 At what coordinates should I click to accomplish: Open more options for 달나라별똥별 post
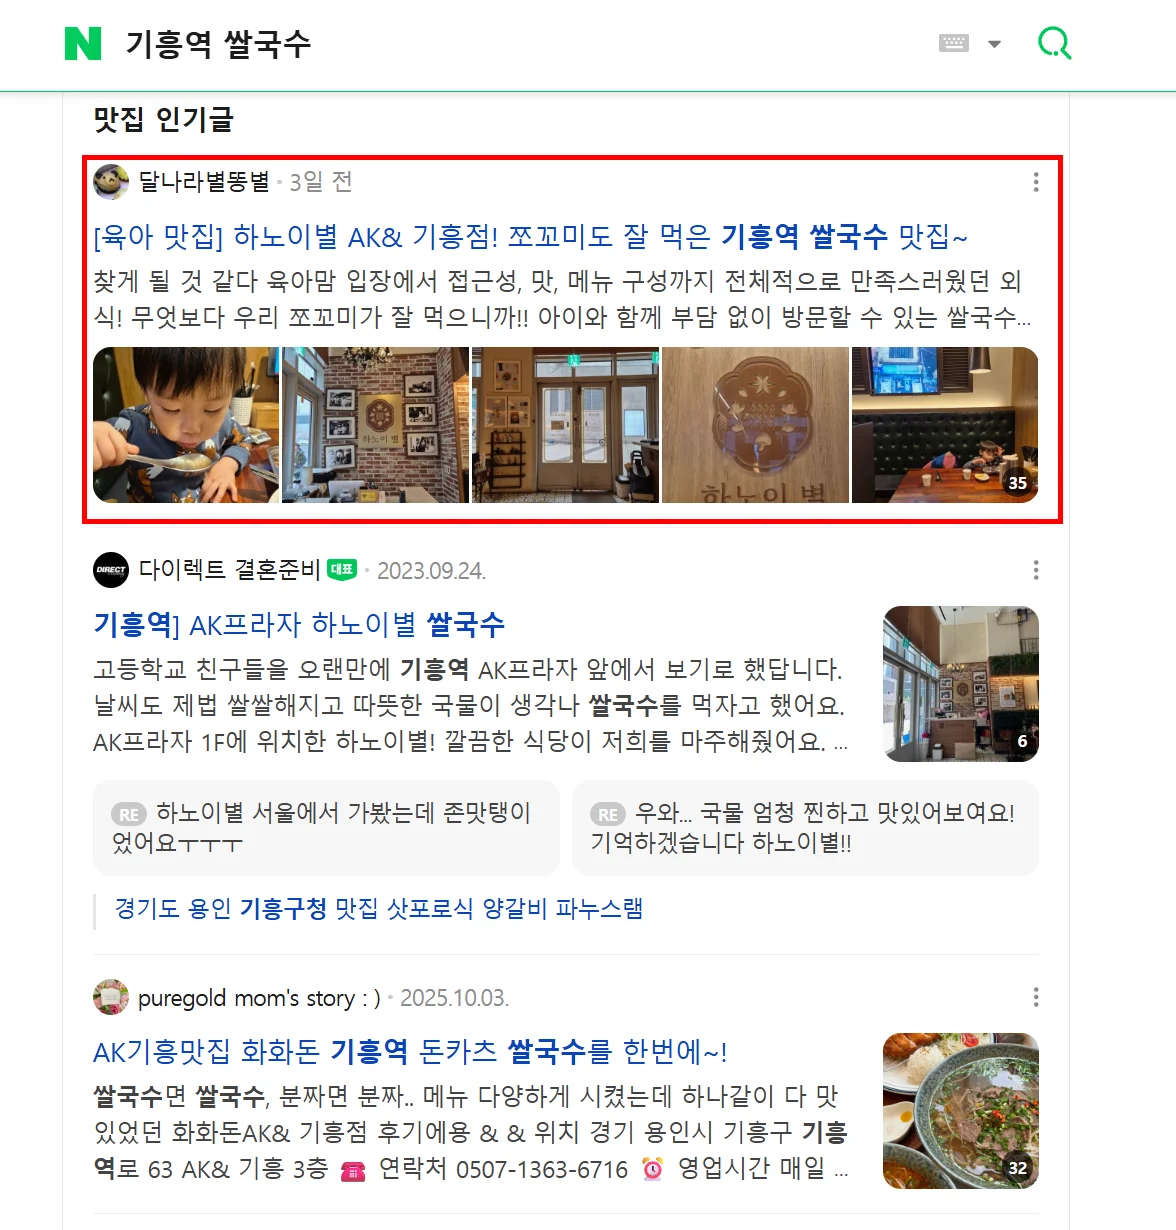click(1036, 182)
